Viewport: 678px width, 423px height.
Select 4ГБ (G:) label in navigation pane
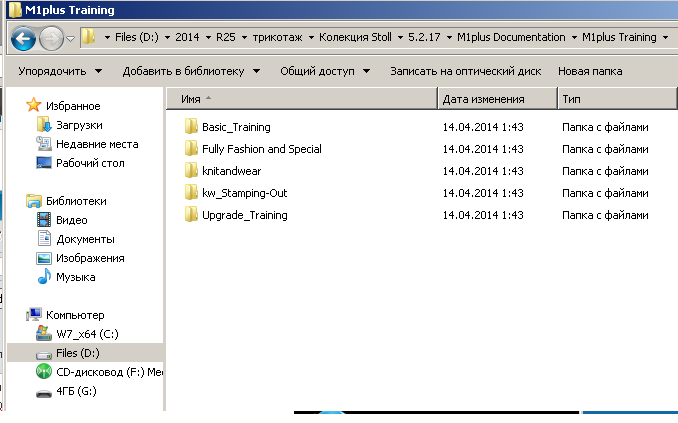click(x=77, y=391)
